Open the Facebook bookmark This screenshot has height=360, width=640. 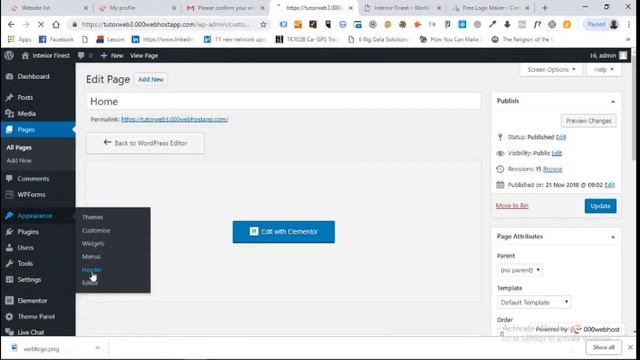56,39
